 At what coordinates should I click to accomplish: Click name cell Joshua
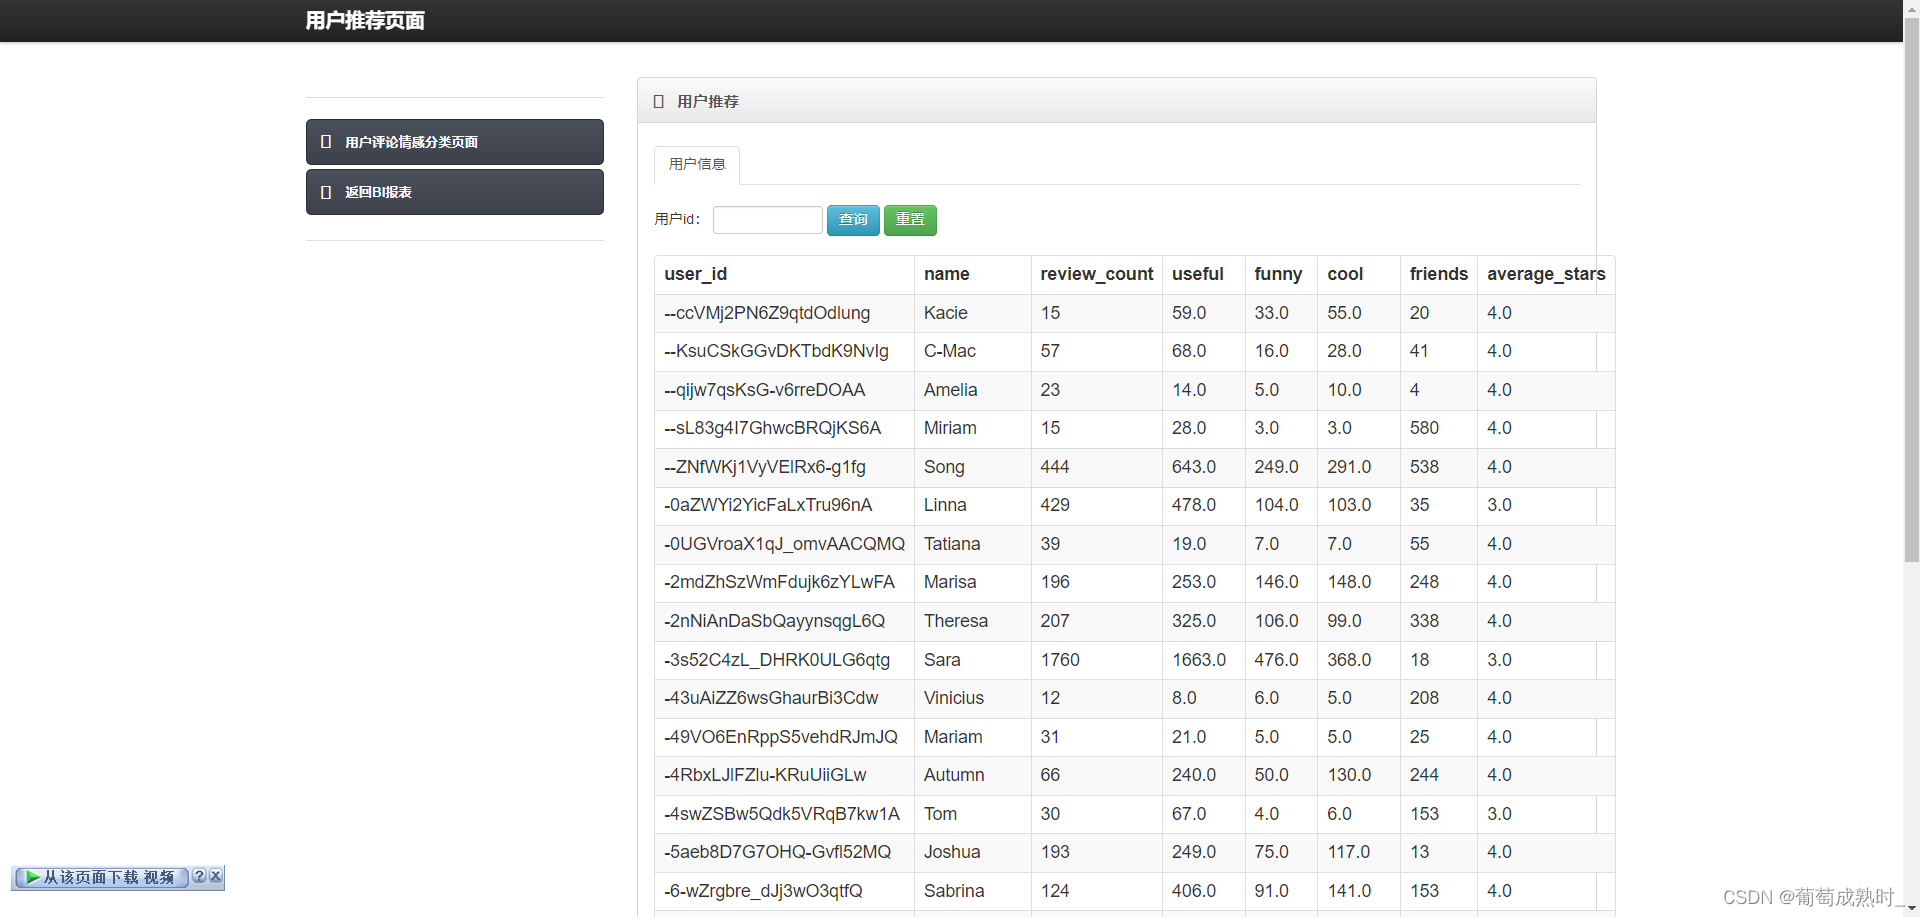[952, 852]
